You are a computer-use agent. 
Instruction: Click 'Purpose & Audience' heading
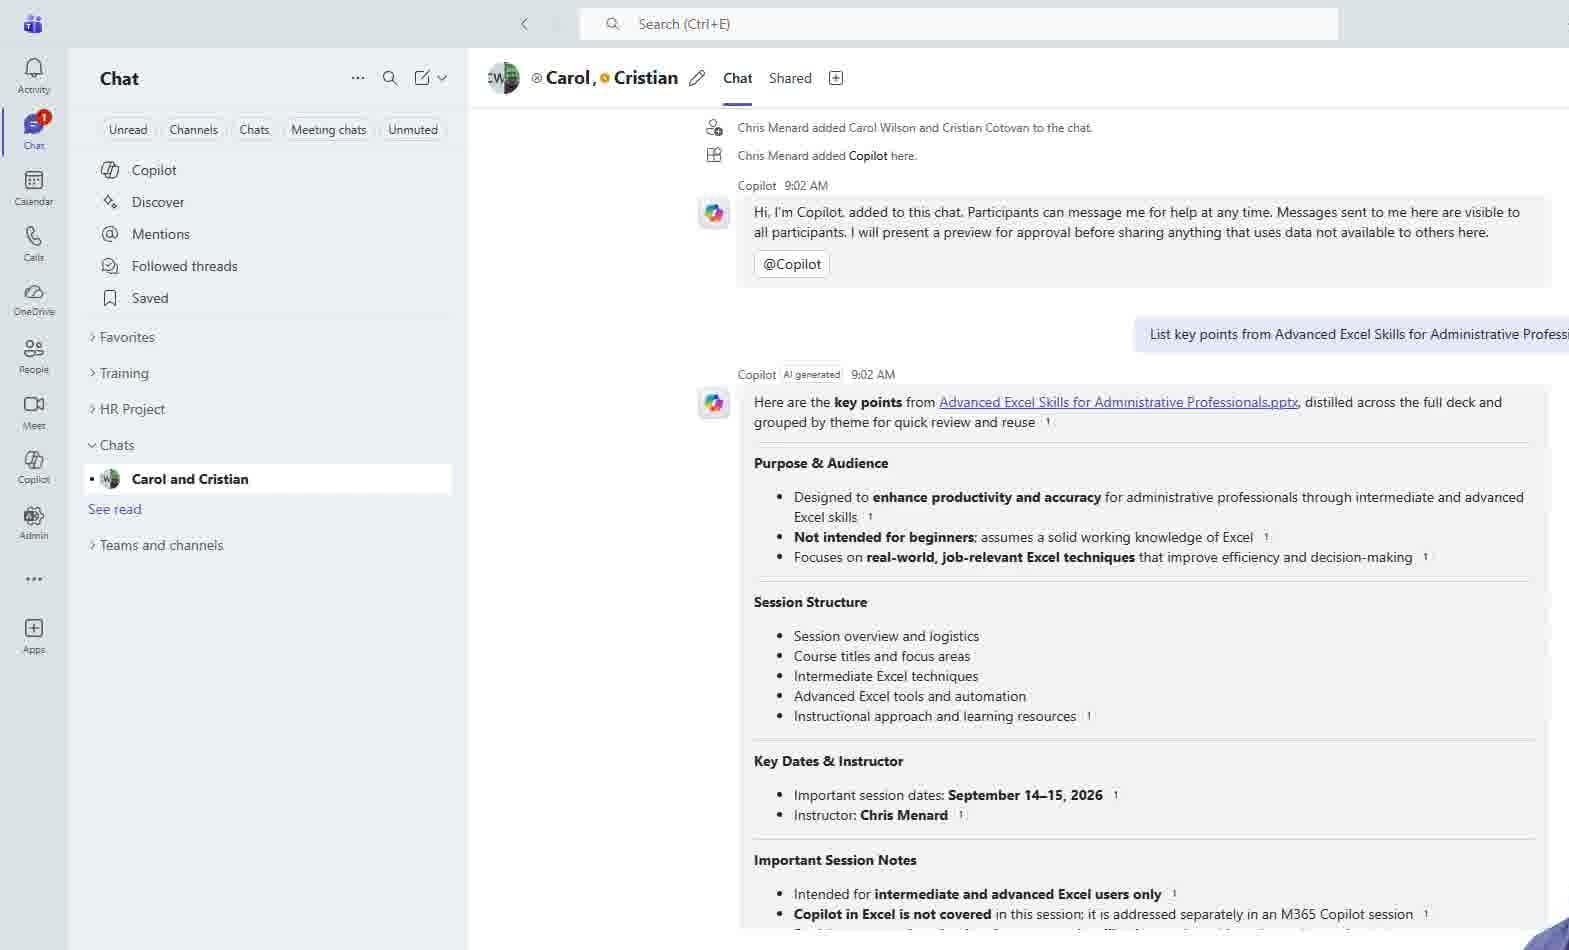(821, 463)
